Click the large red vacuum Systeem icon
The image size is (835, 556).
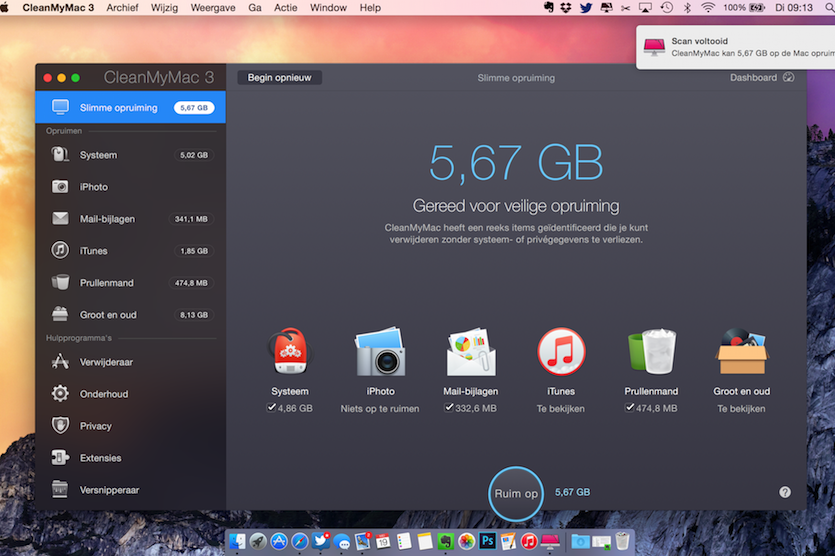click(290, 351)
